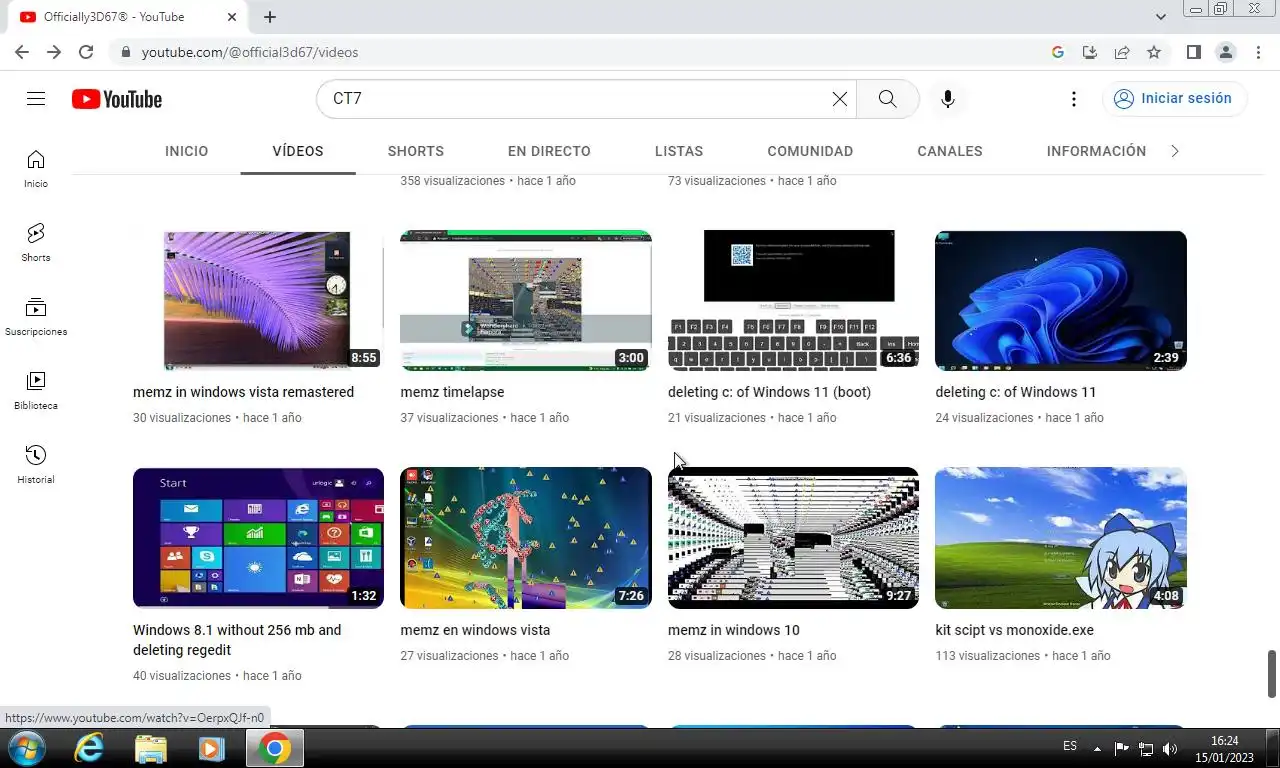Switch to the INICIO channel tab
The width and height of the screenshot is (1280, 768).
pos(187,151)
